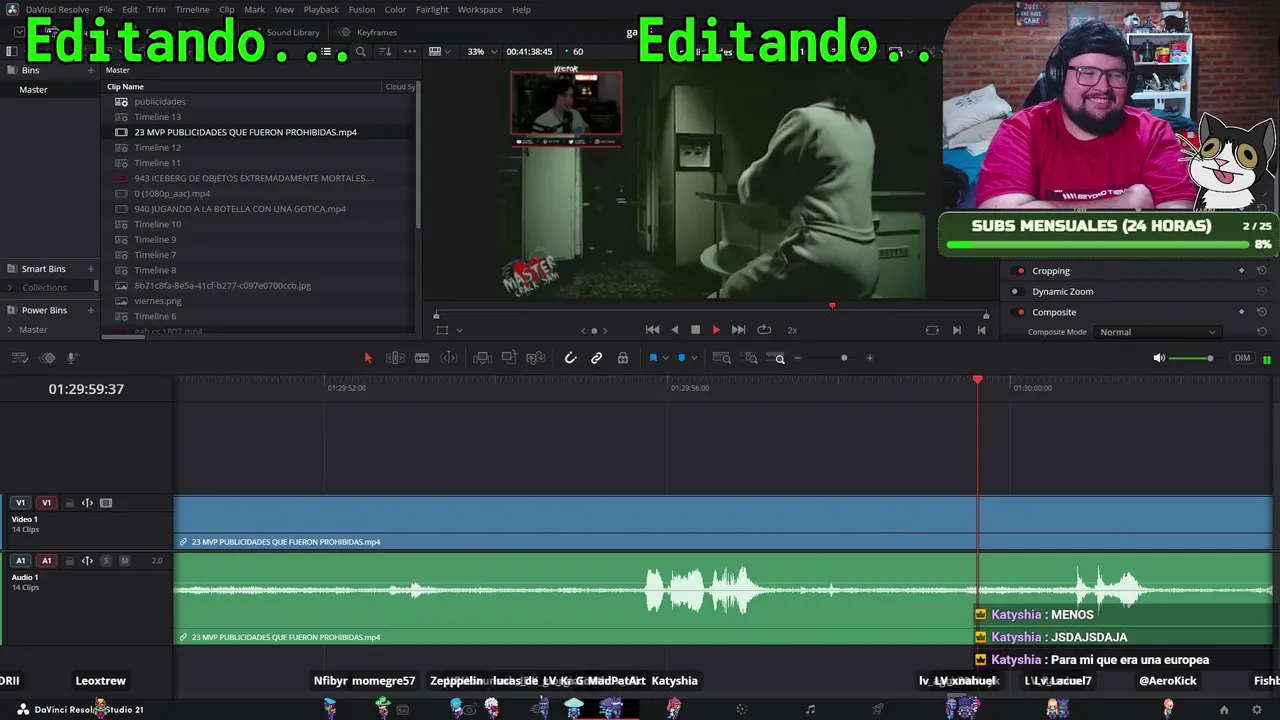
Task: Solo the Audio 1 track
Action: (106, 561)
